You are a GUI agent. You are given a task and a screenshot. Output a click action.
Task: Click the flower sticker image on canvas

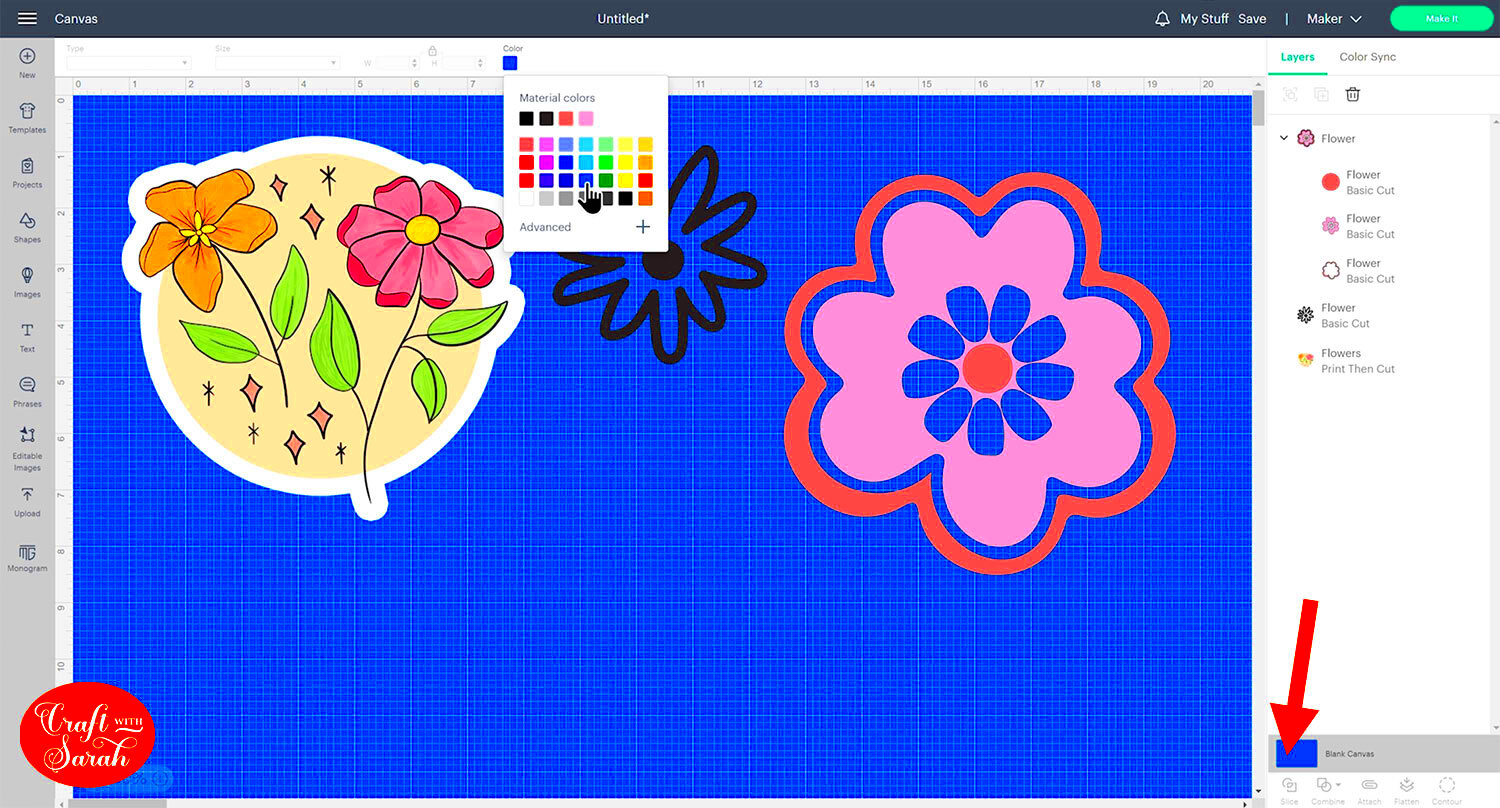coord(322,327)
